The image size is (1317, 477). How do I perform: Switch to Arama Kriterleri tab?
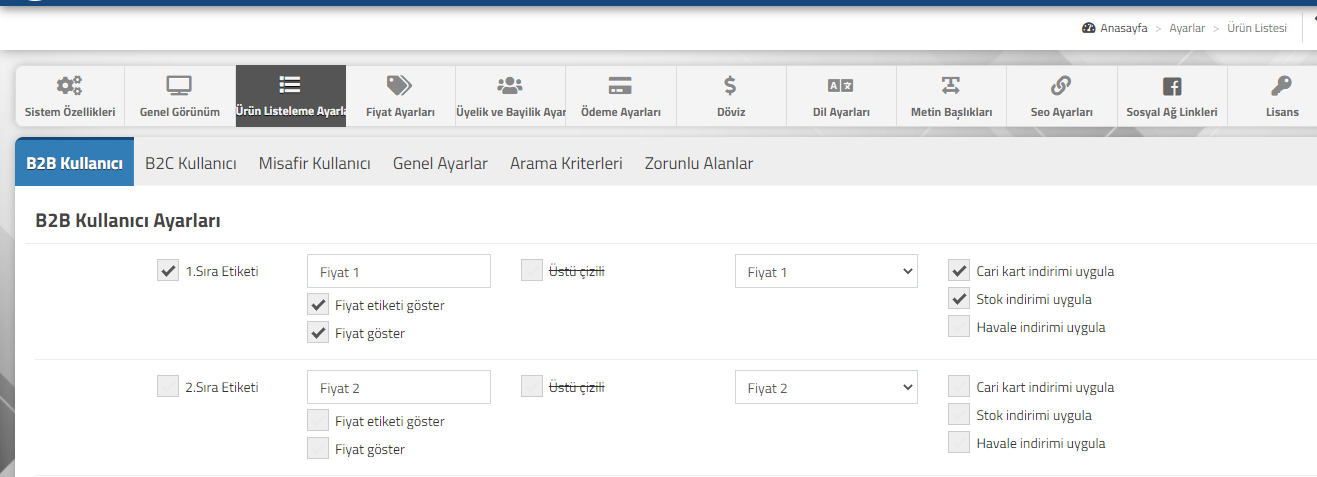pos(566,163)
